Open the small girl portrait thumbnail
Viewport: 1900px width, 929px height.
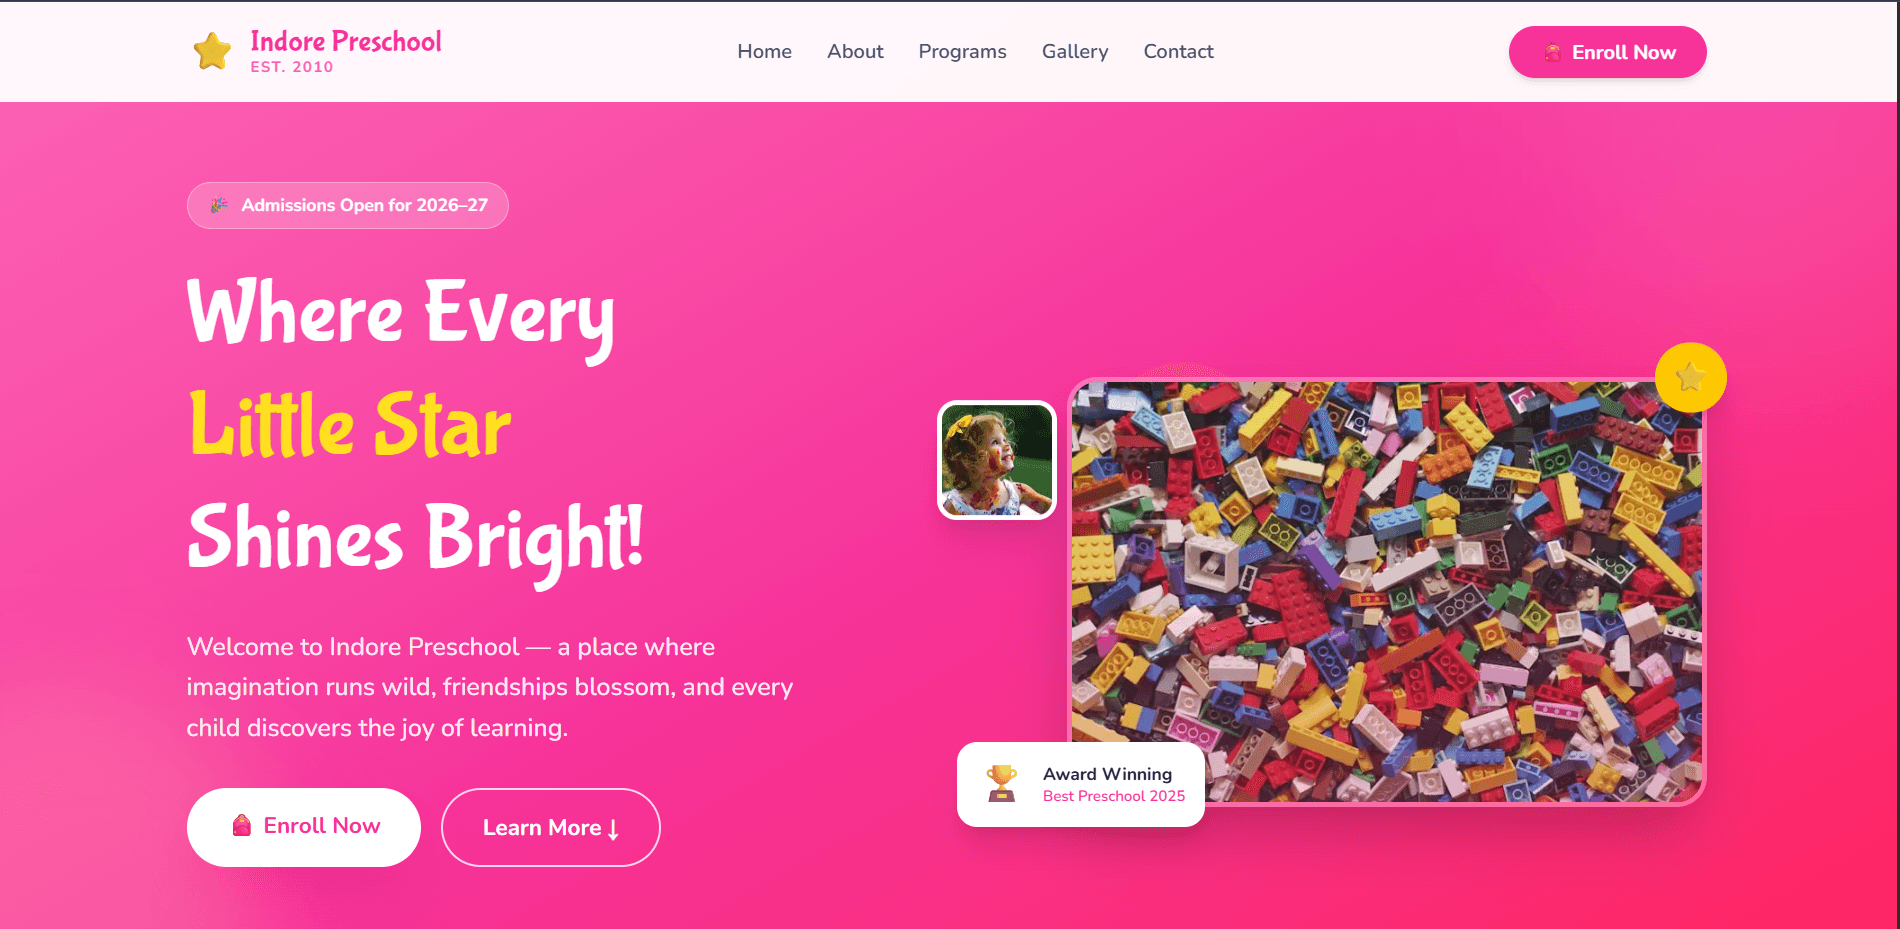point(997,460)
